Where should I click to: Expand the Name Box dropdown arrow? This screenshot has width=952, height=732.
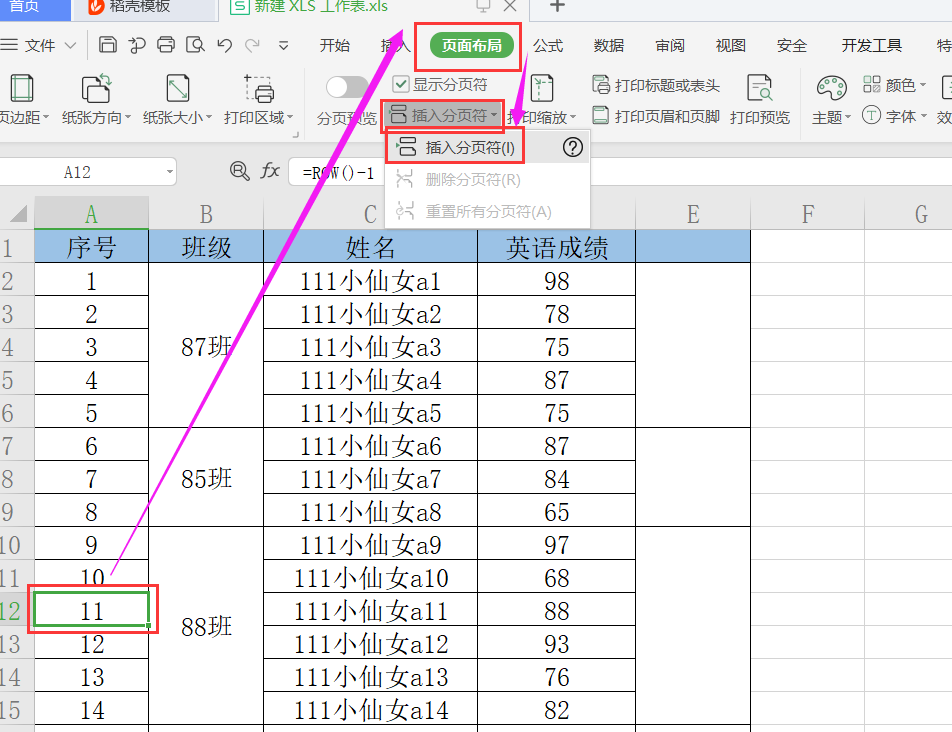click(x=169, y=172)
